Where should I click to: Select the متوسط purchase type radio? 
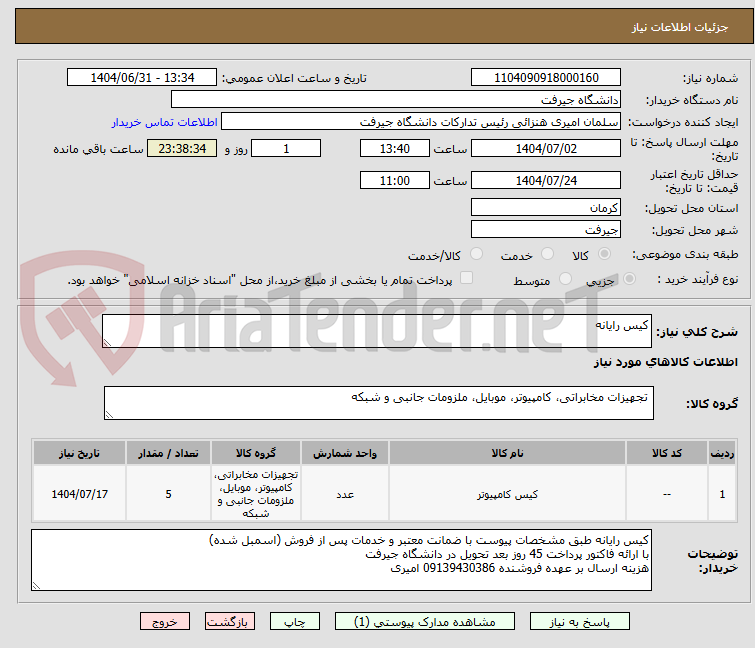click(565, 279)
